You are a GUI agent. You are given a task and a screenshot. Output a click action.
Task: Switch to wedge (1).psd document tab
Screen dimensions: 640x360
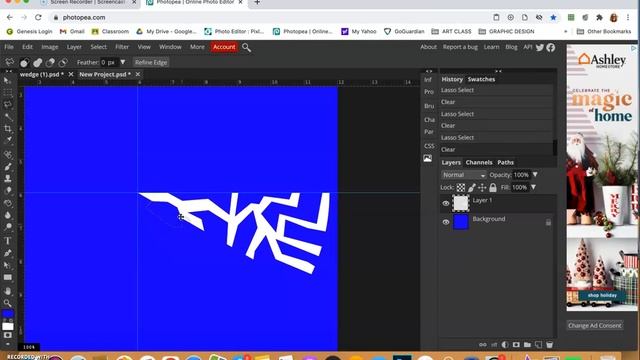[42, 74]
